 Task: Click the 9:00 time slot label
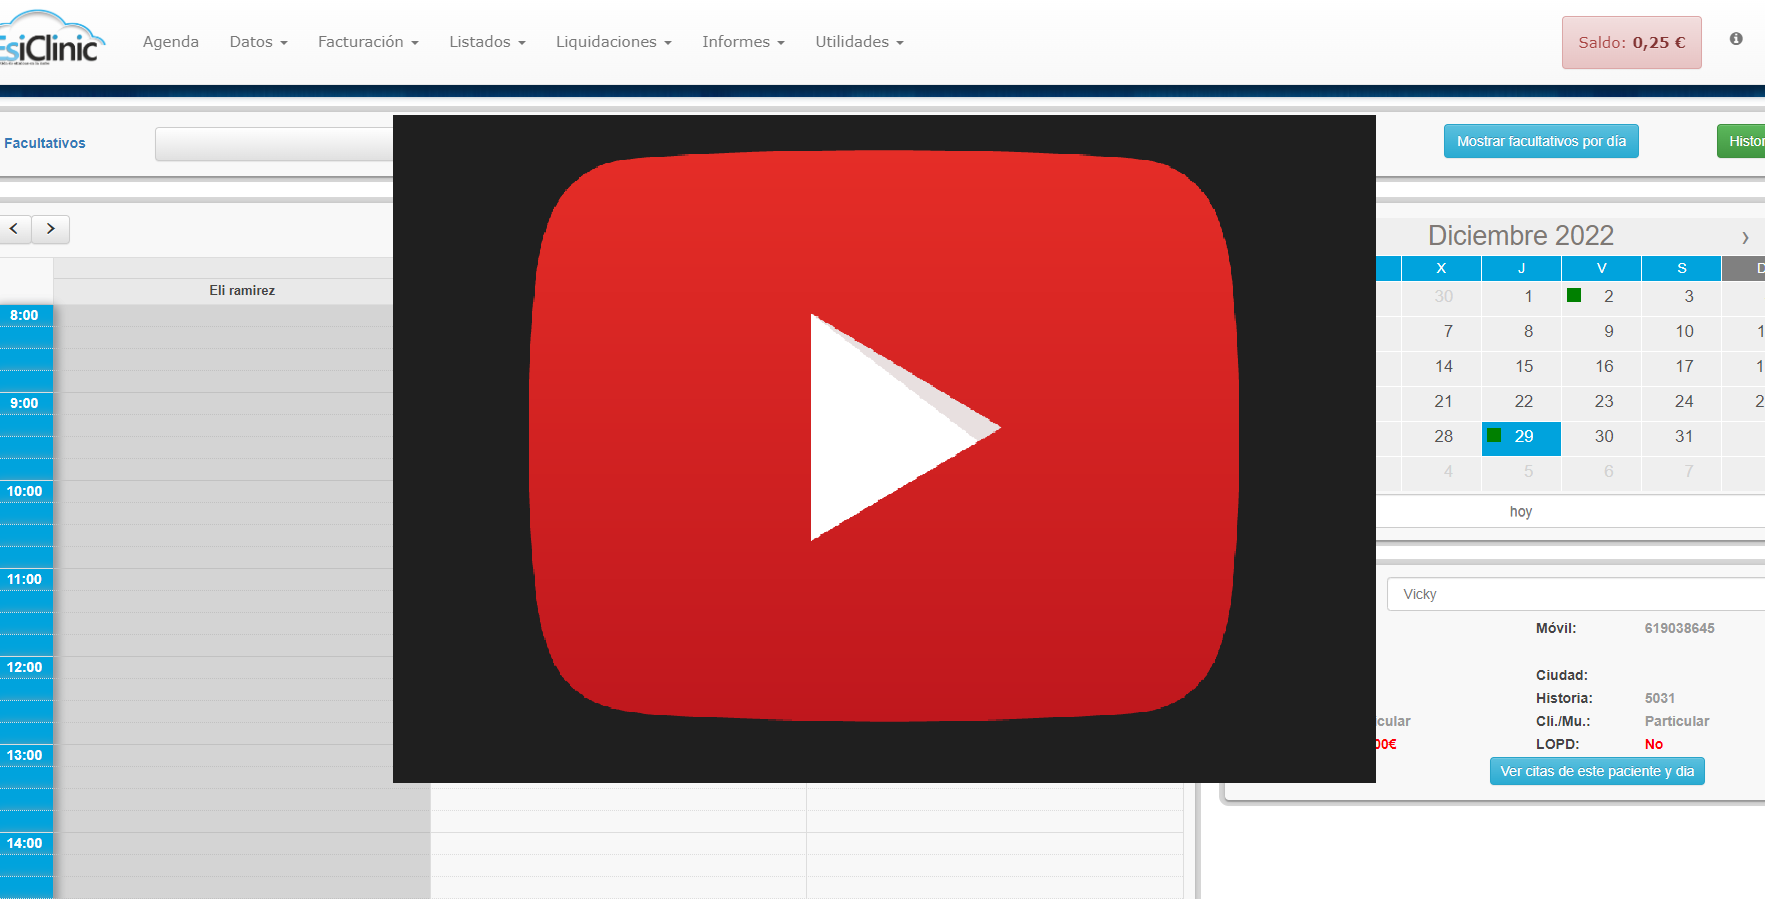(25, 403)
